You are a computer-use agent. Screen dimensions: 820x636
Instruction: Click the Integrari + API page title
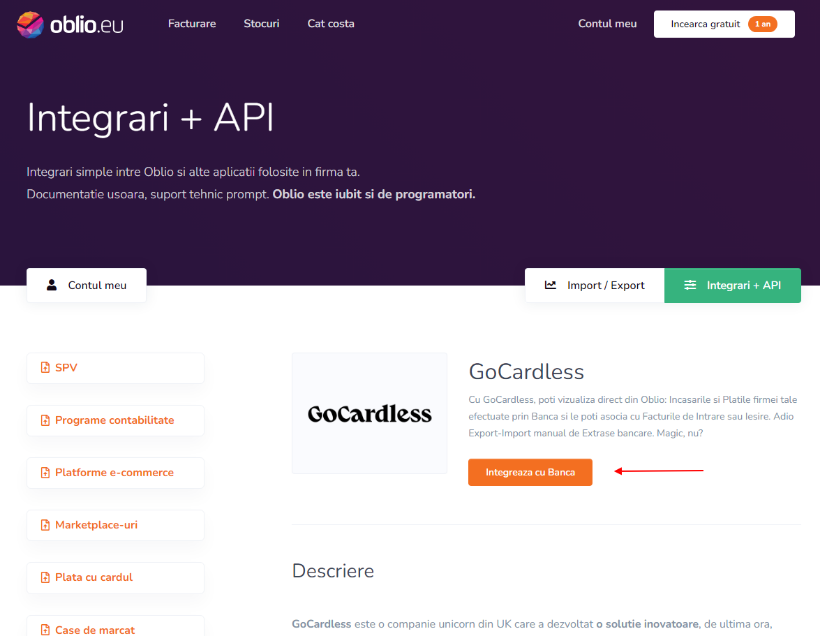[151, 118]
